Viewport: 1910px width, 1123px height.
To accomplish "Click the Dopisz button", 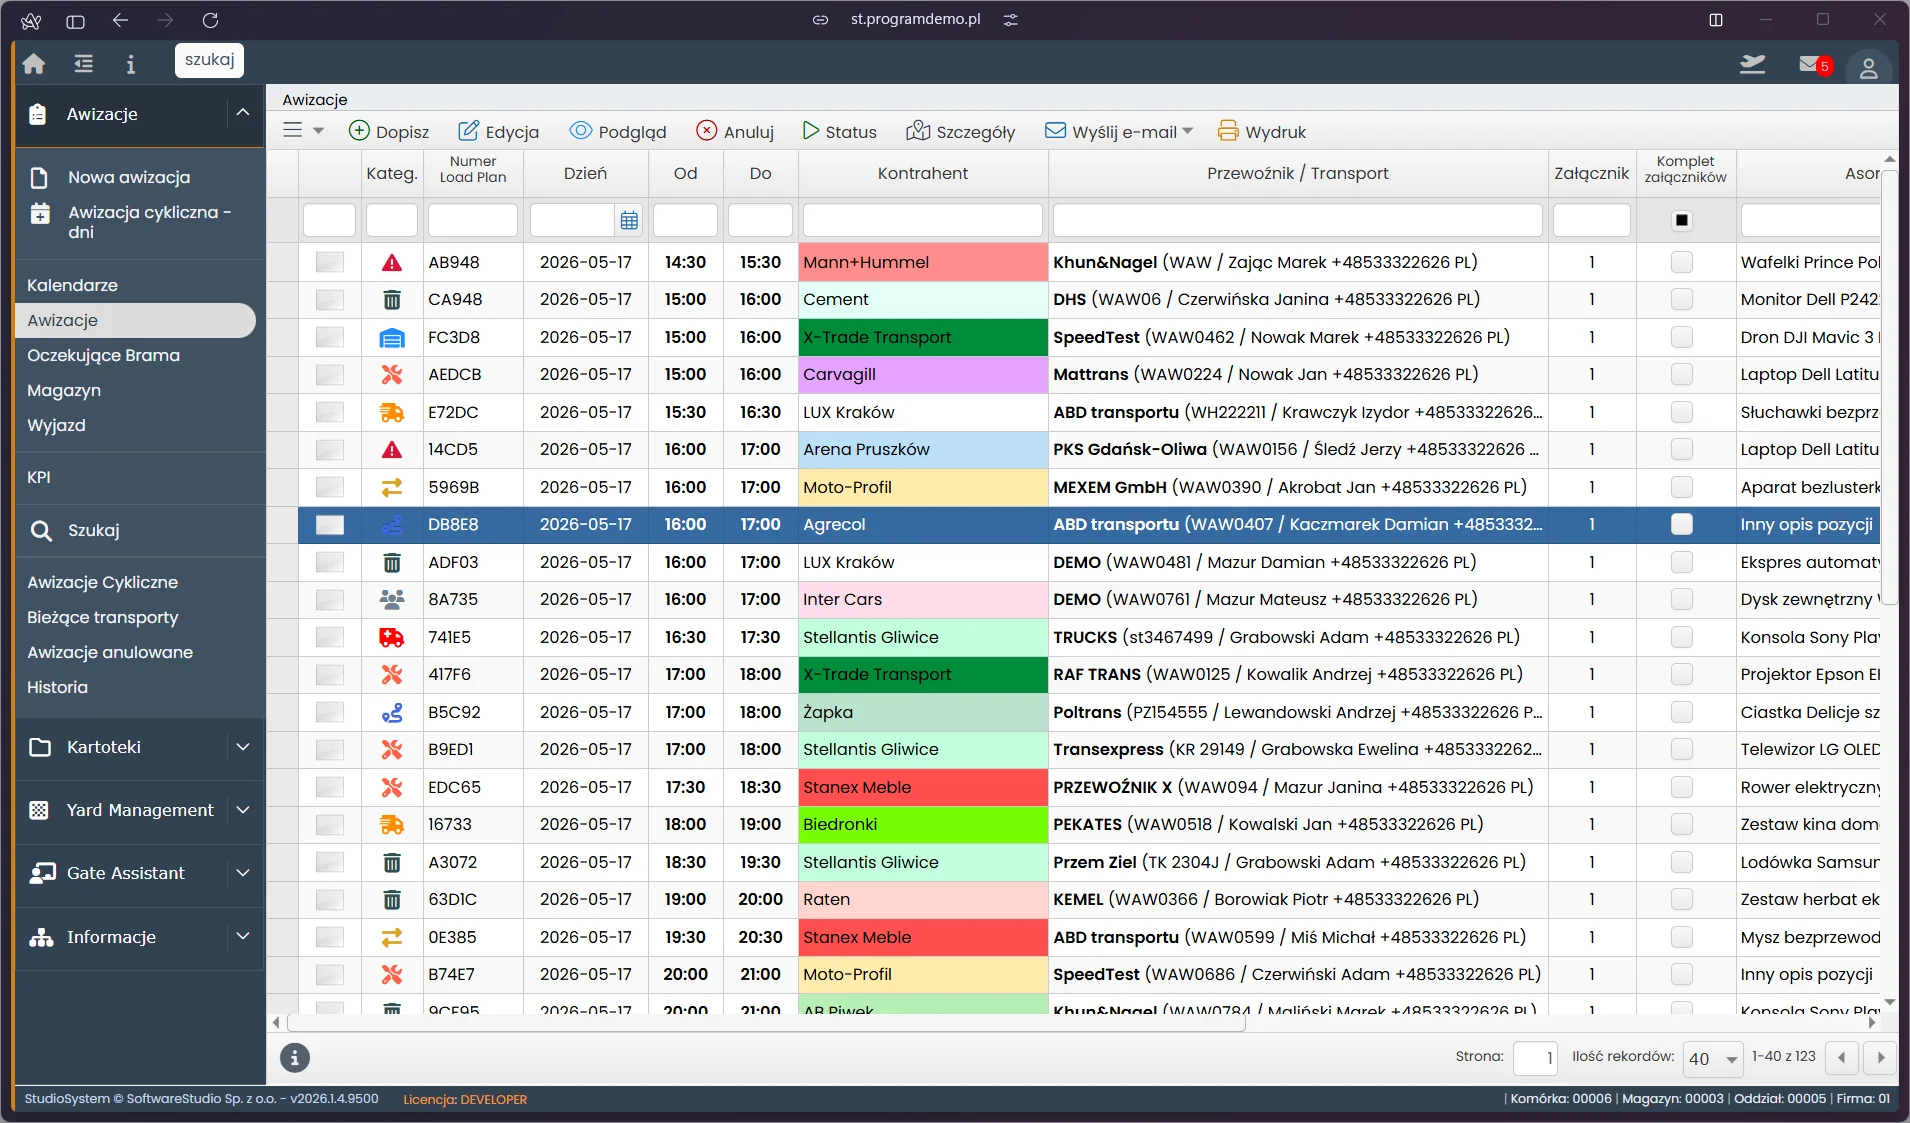I will (x=389, y=131).
